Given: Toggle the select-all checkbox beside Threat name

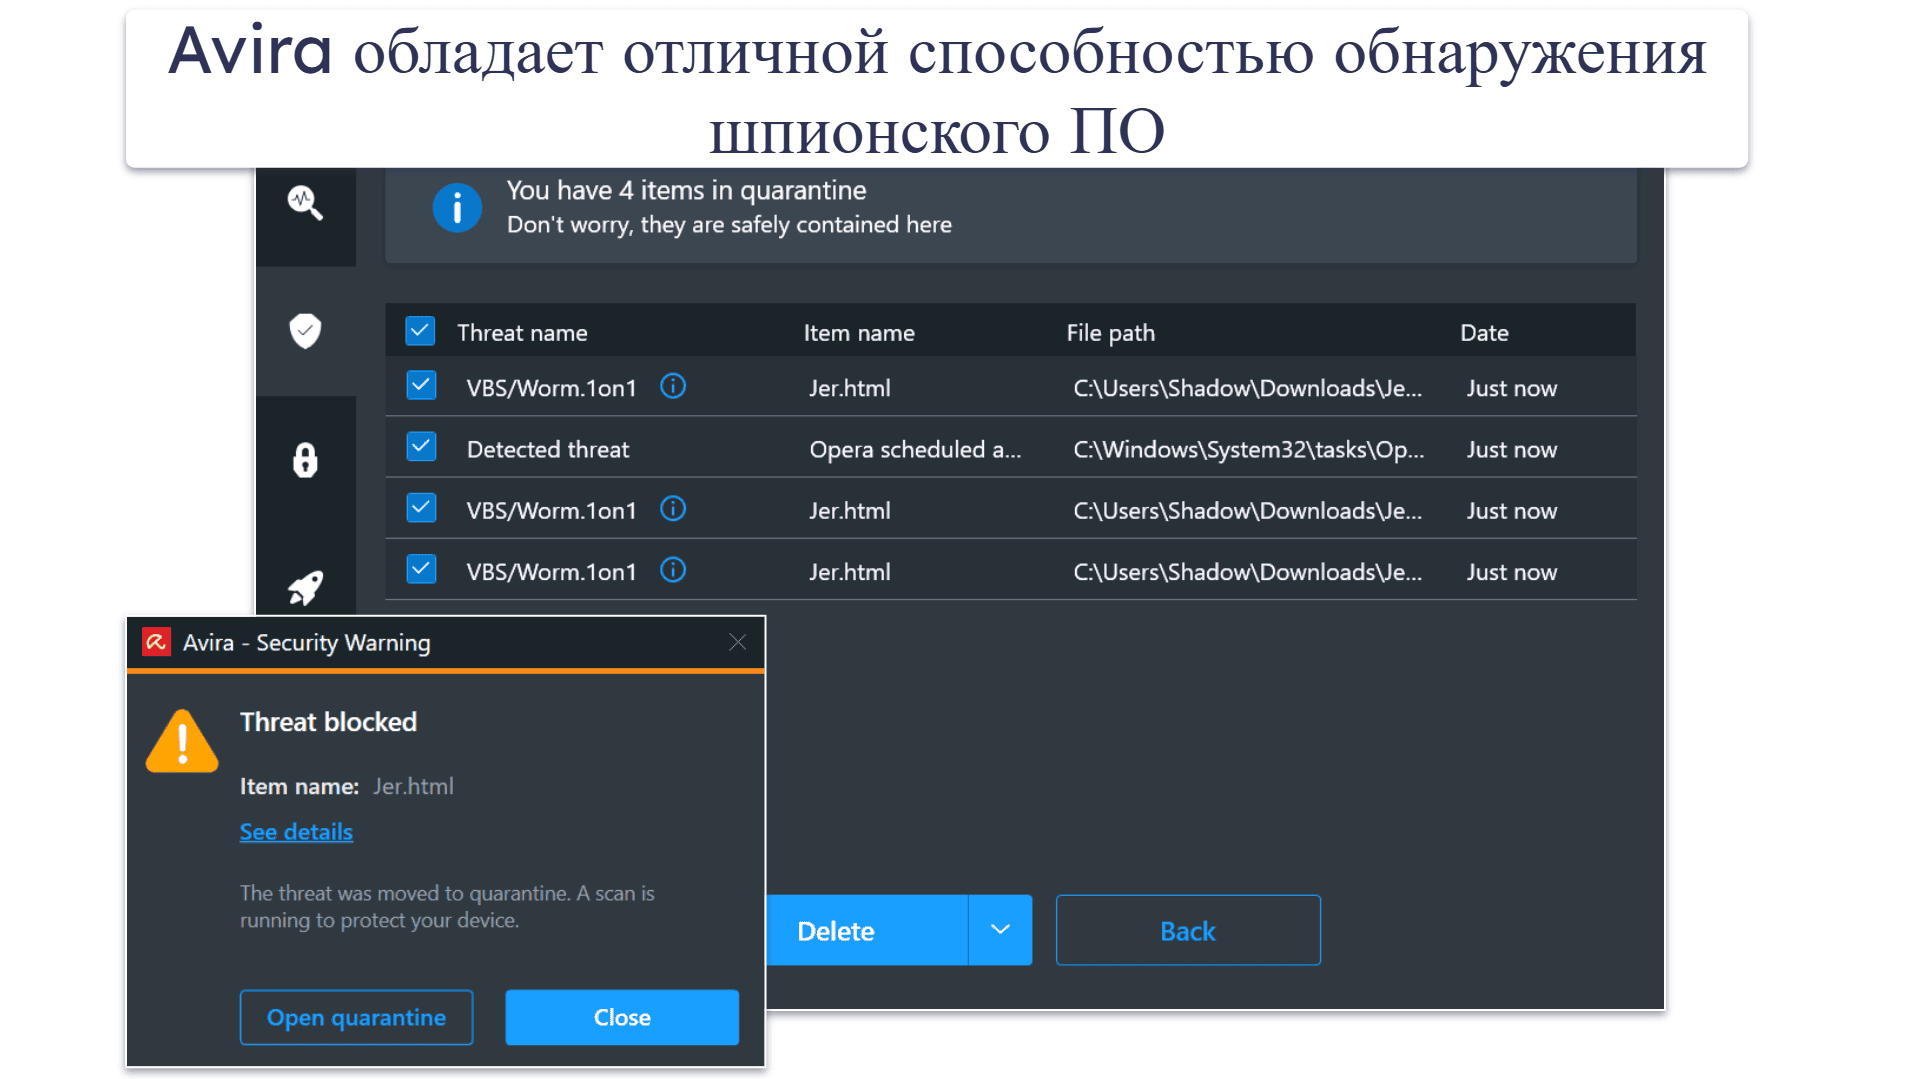Looking at the screenshot, I should (420, 331).
